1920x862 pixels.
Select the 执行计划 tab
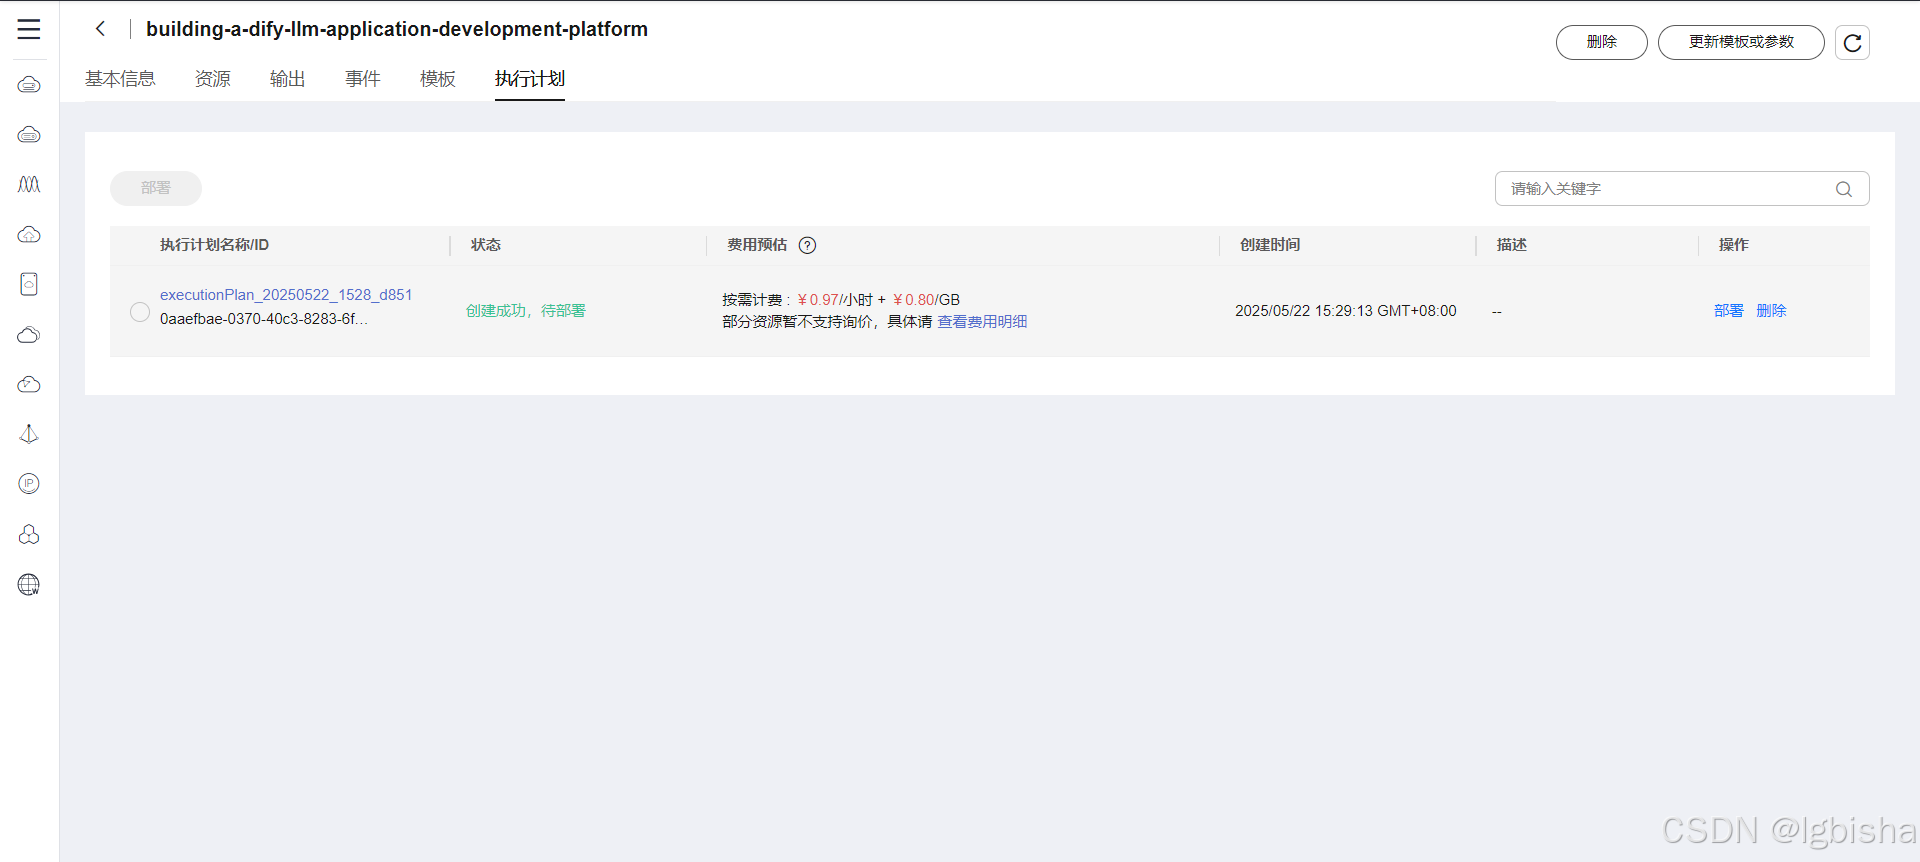[x=530, y=79]
